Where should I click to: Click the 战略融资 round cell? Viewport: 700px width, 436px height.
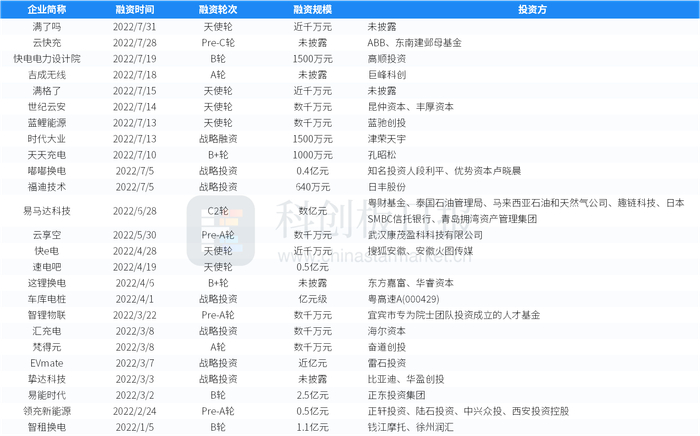pos(218,139)
